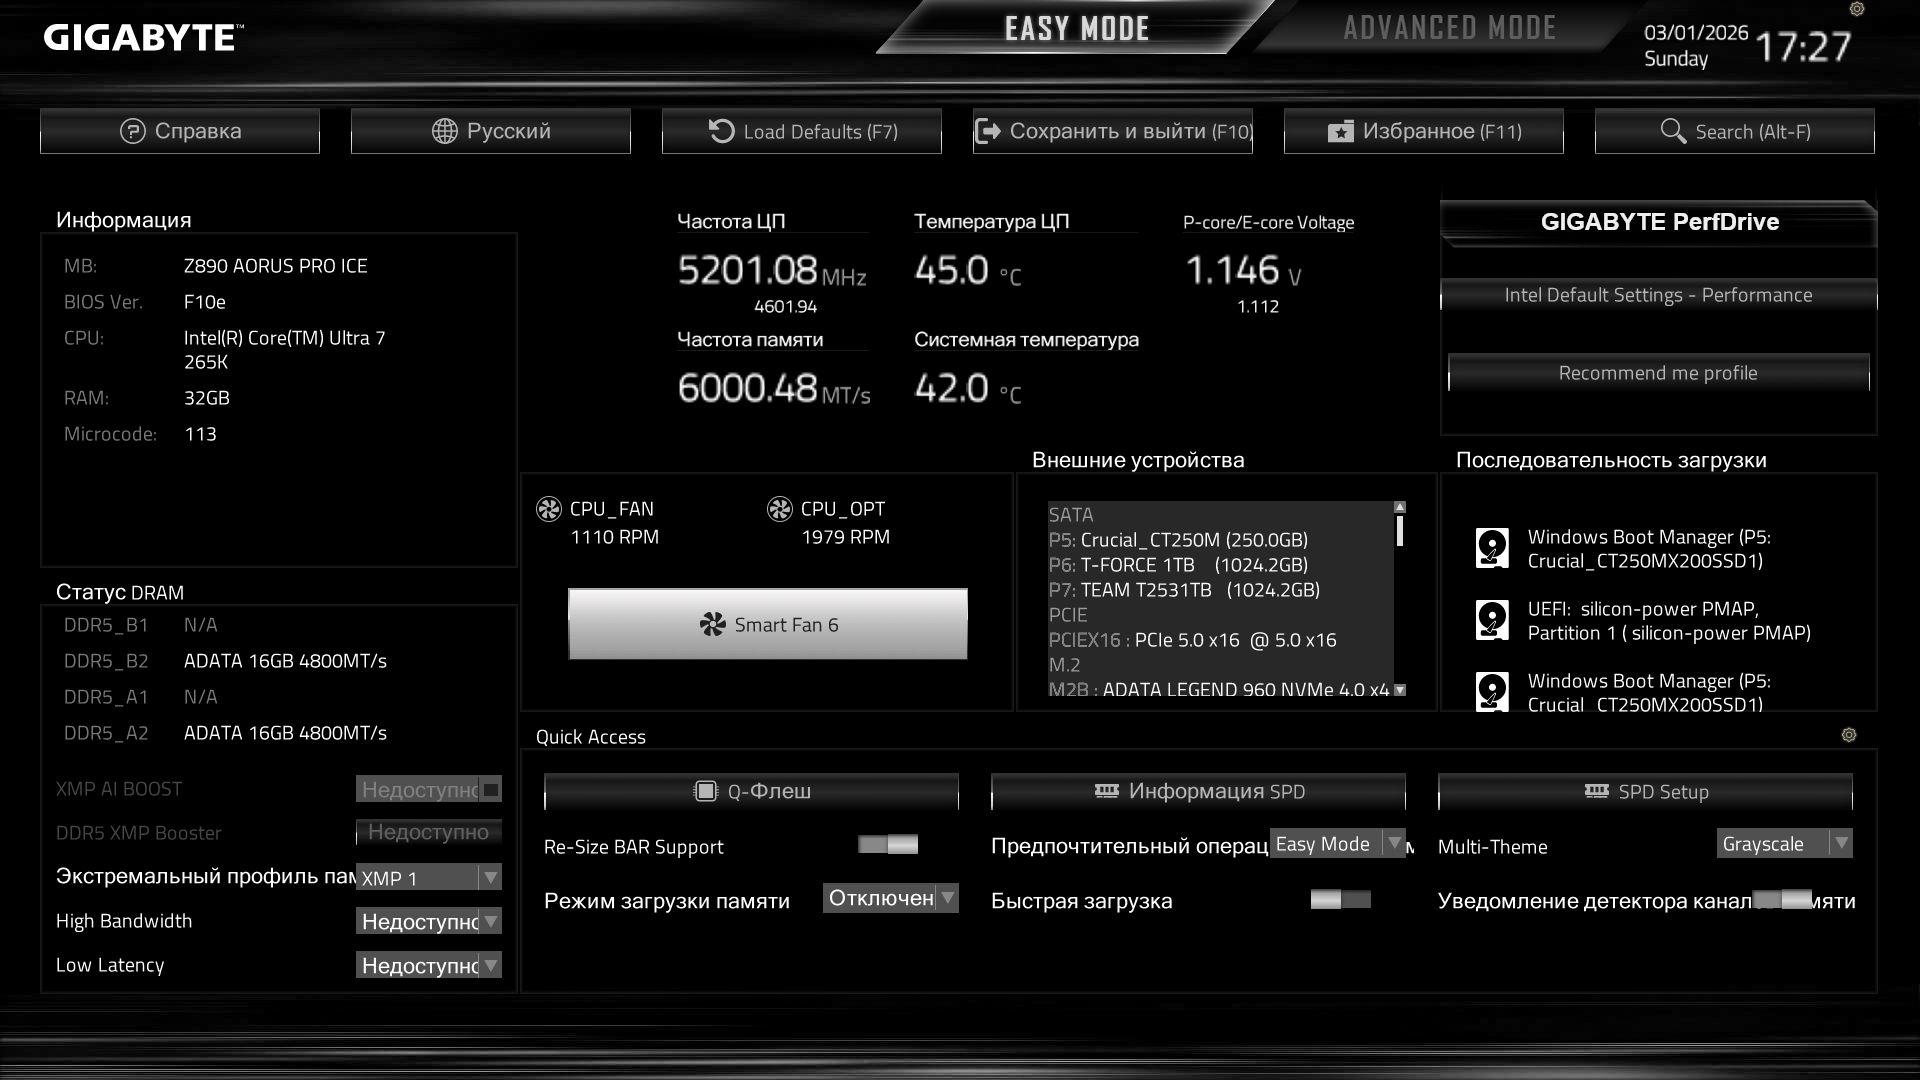The height and width of the screenshot is (1080, 1920).
Task: Click the CPU_OPT speed 1979 RPM
Action: 846,537
